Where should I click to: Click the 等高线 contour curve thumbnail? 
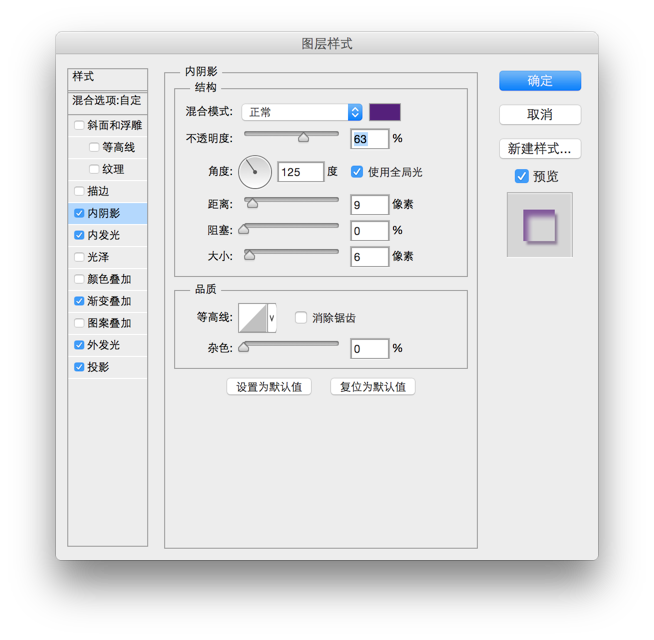click(x=253, y=318)
